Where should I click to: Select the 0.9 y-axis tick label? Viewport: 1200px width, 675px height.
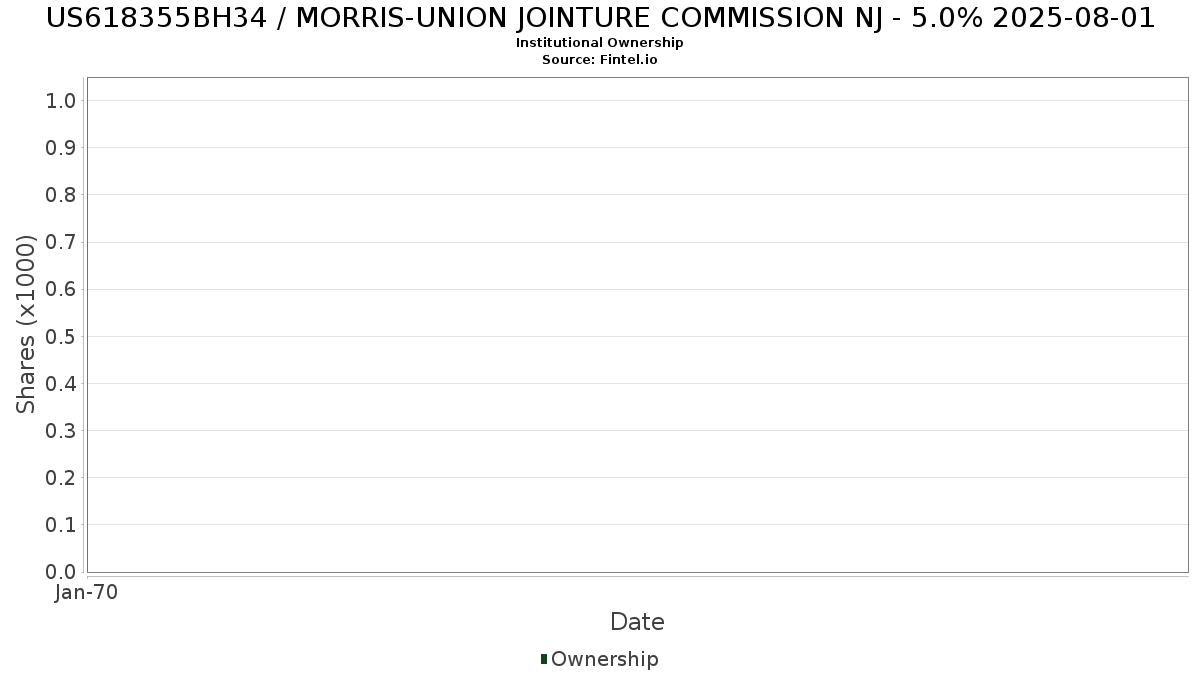tap(60, 147)
